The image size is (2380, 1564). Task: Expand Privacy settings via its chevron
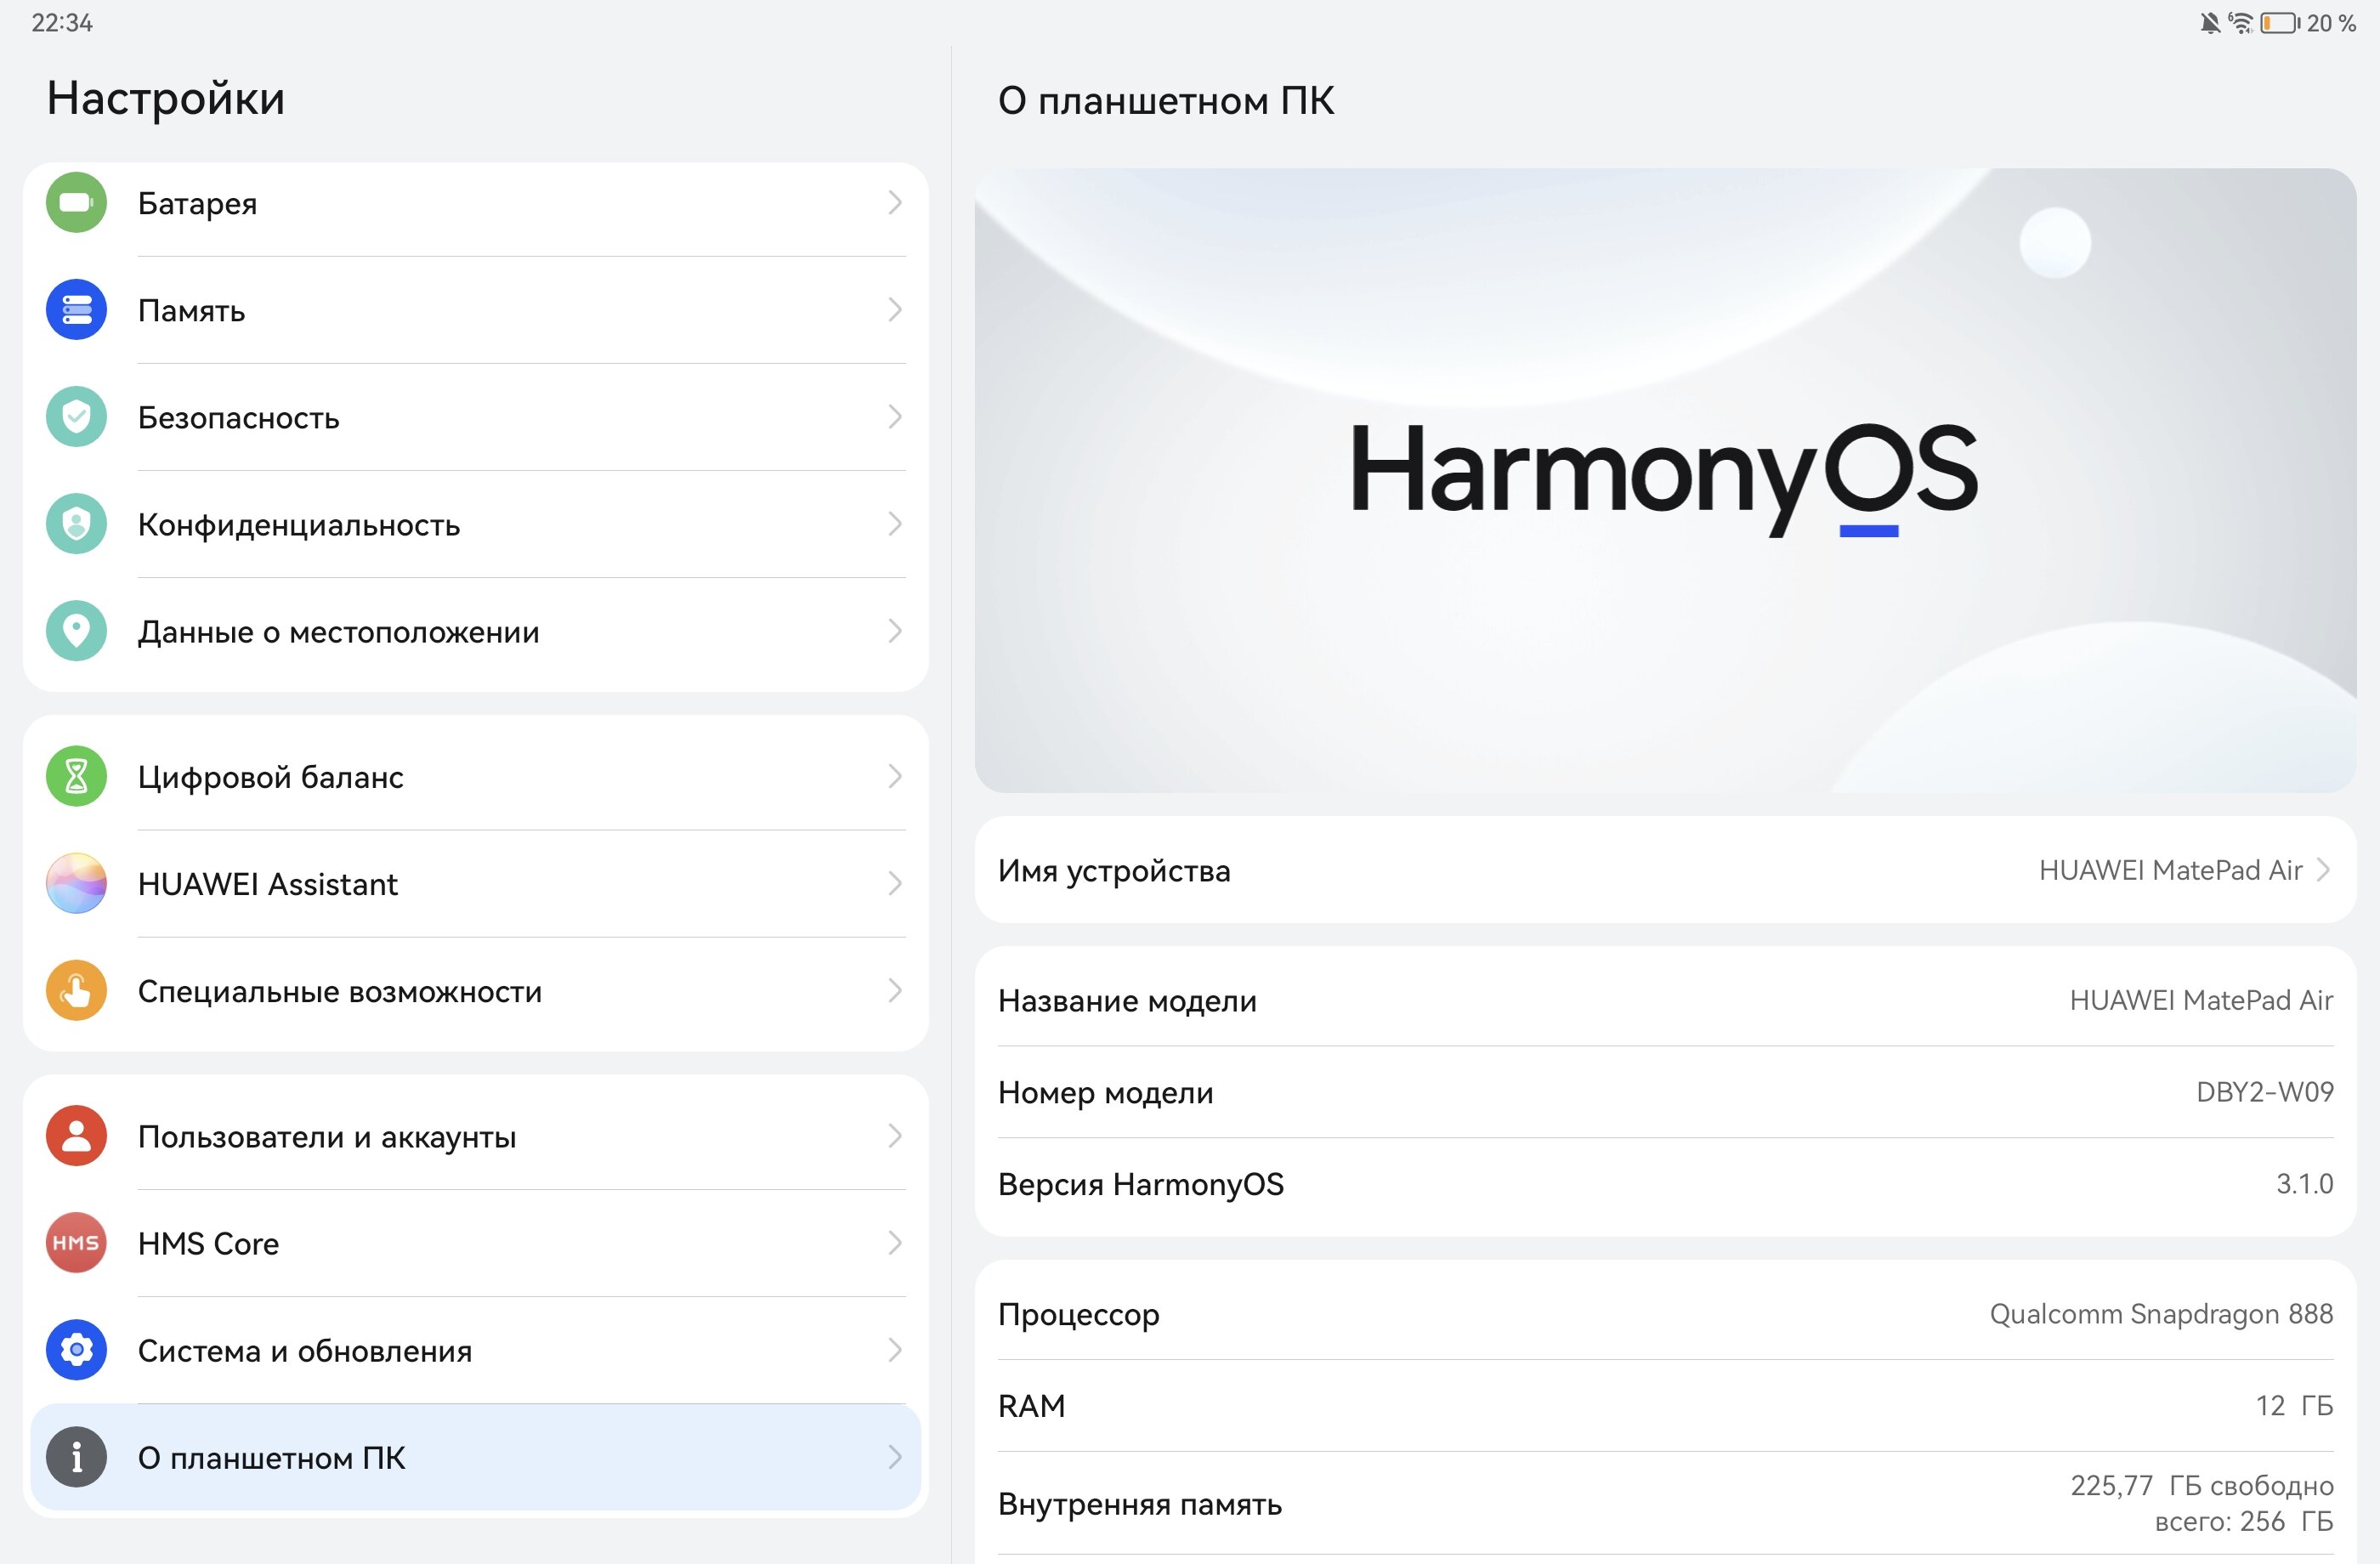pos(894,524)
